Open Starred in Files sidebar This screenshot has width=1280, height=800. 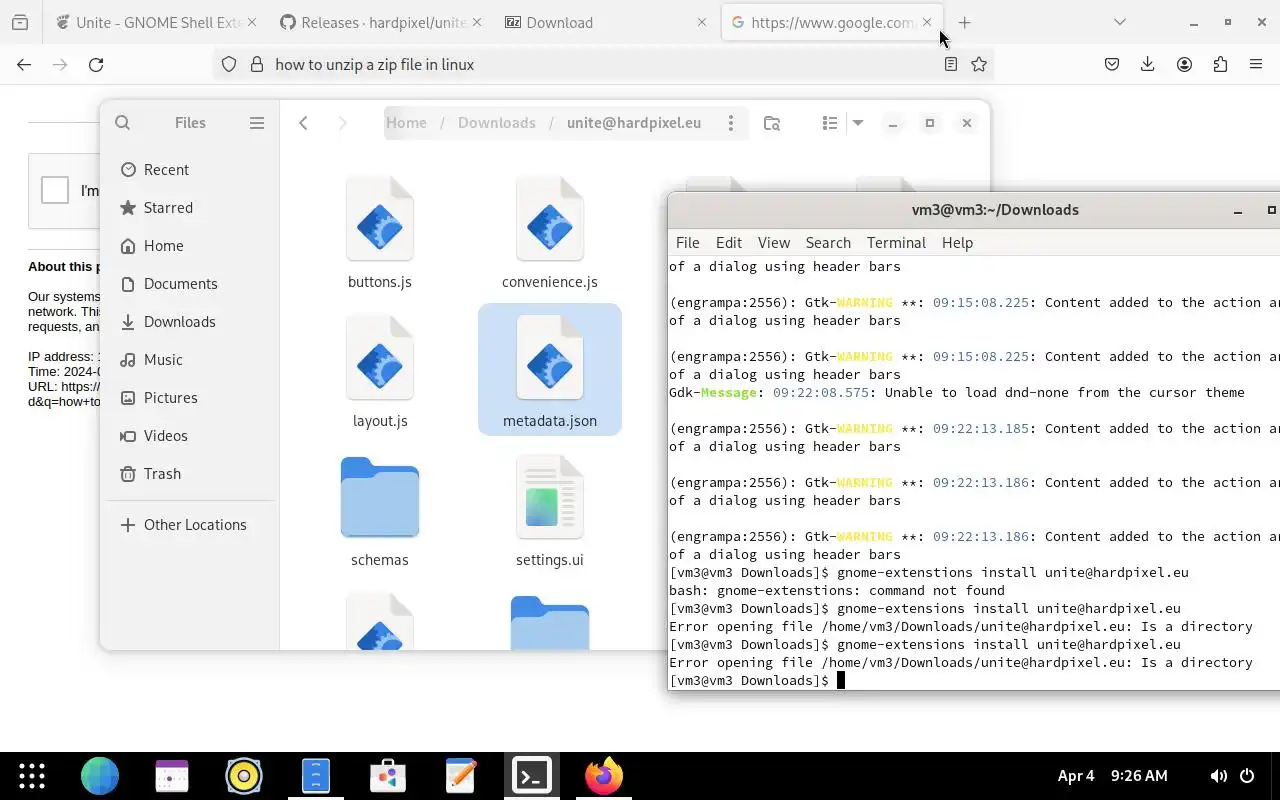pos(189,208)
